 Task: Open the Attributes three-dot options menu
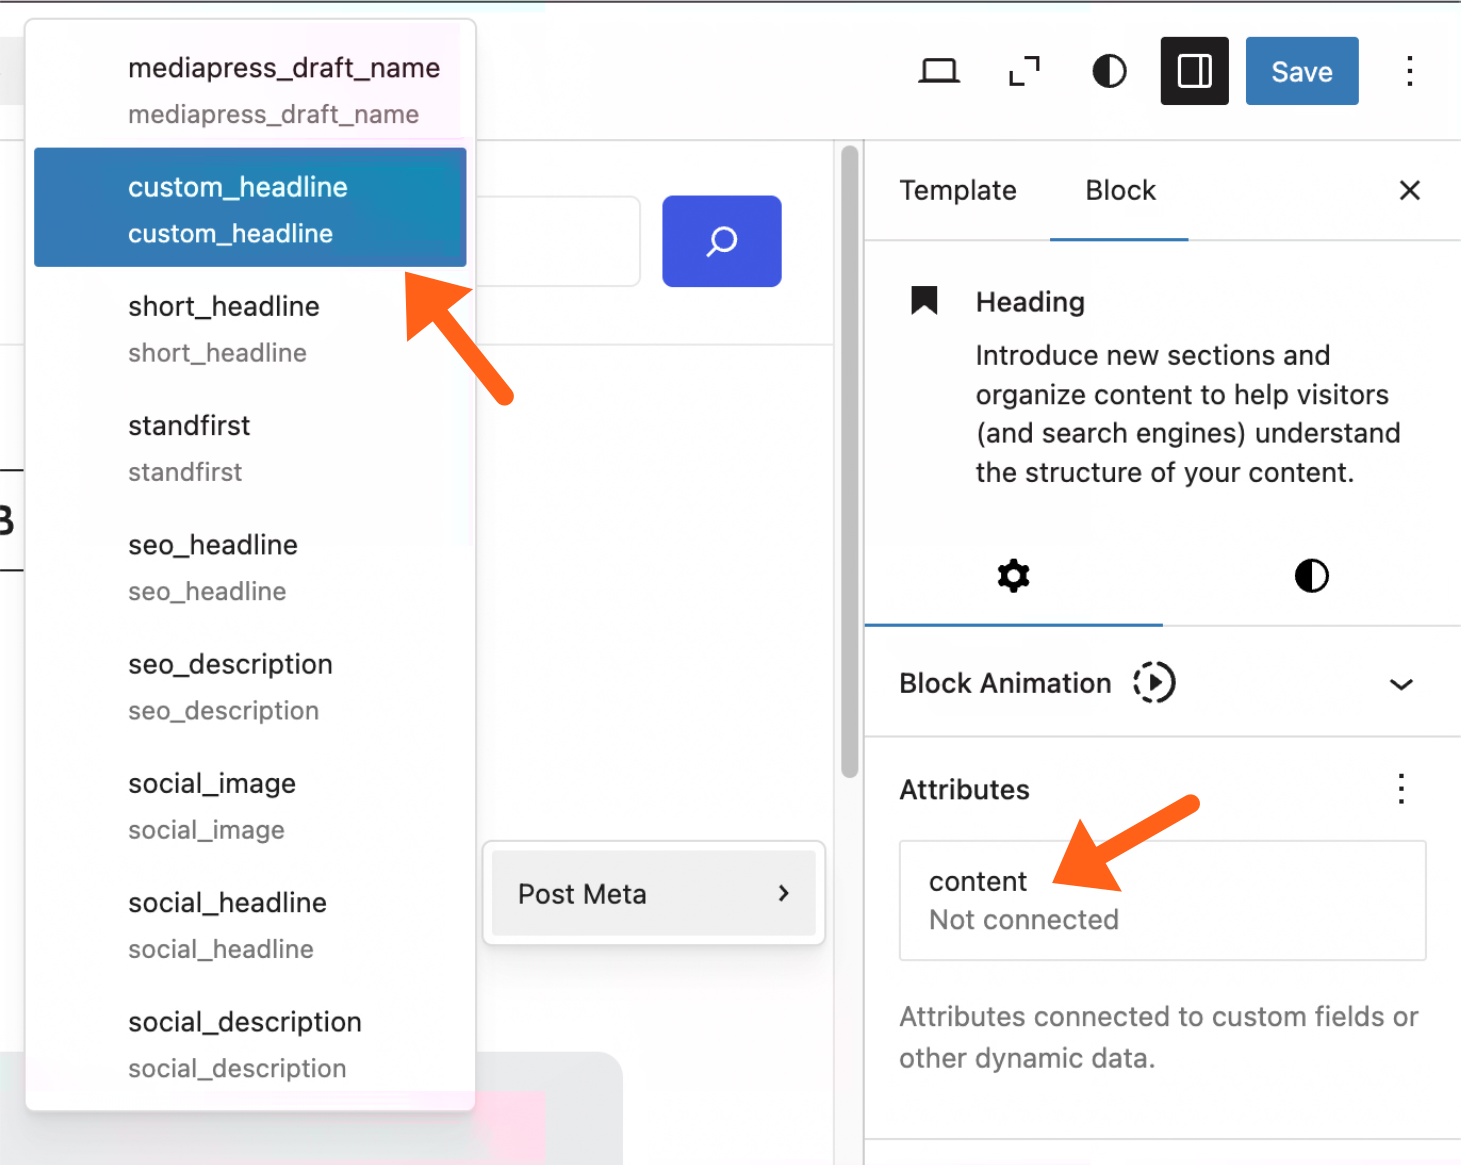click(x=1401, y=789)
